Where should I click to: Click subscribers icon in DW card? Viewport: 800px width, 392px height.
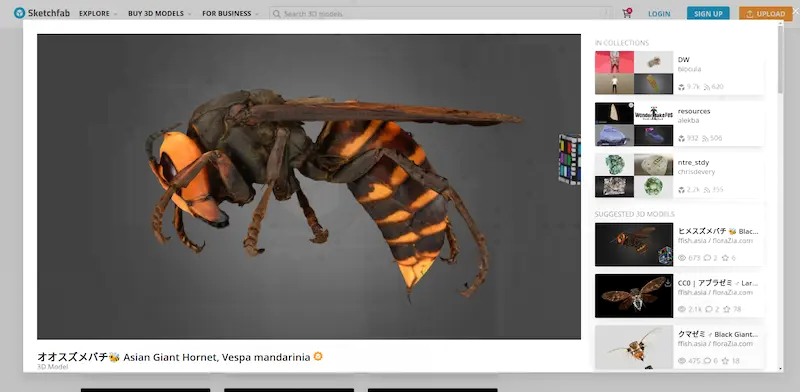tap(707, 87)
